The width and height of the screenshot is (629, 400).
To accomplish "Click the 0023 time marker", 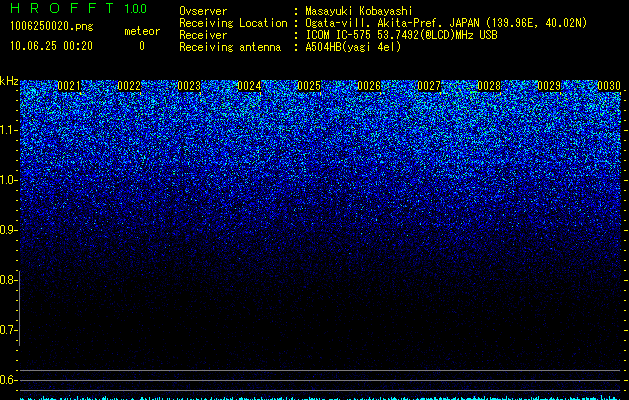I will (189, 86).
